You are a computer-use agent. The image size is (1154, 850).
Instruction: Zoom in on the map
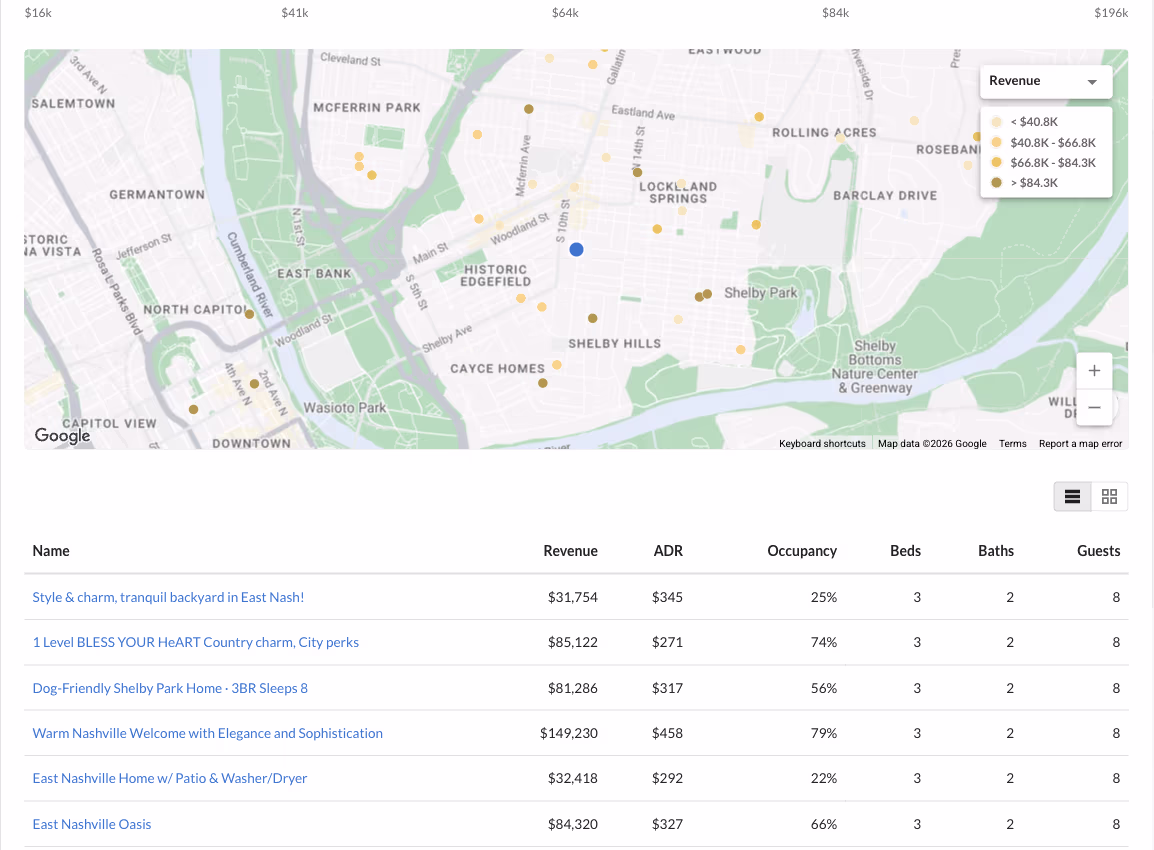tap(1094, 371)
